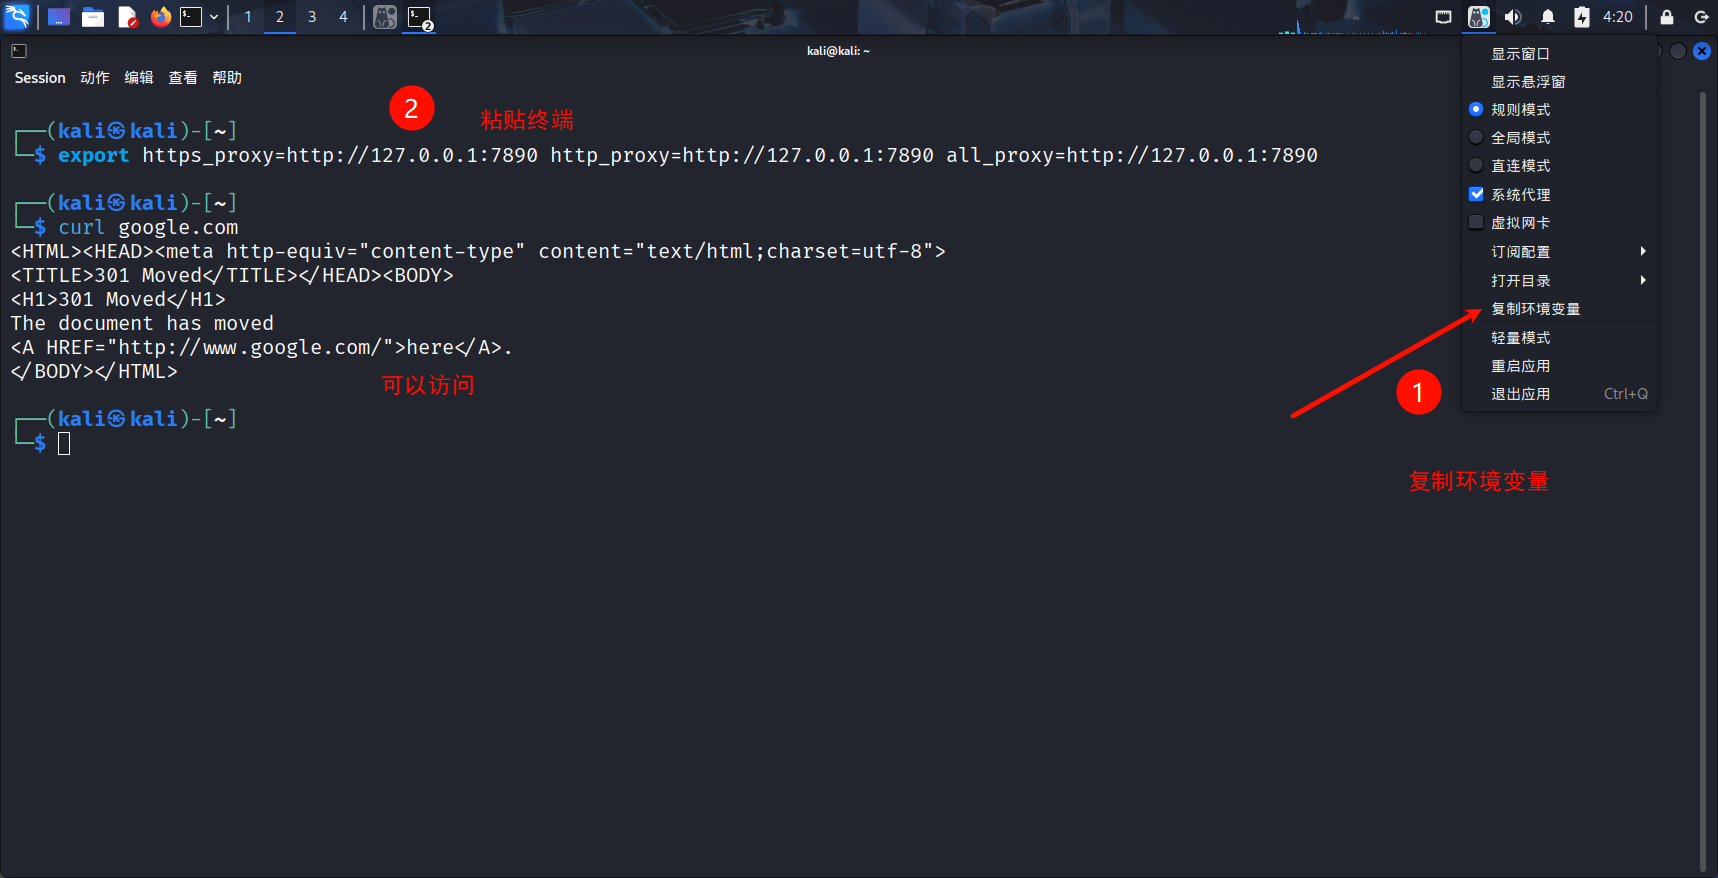Click the Clash cat tray icon
The width and height of the screenshot is (1718, 878).
coord(1478,17)
